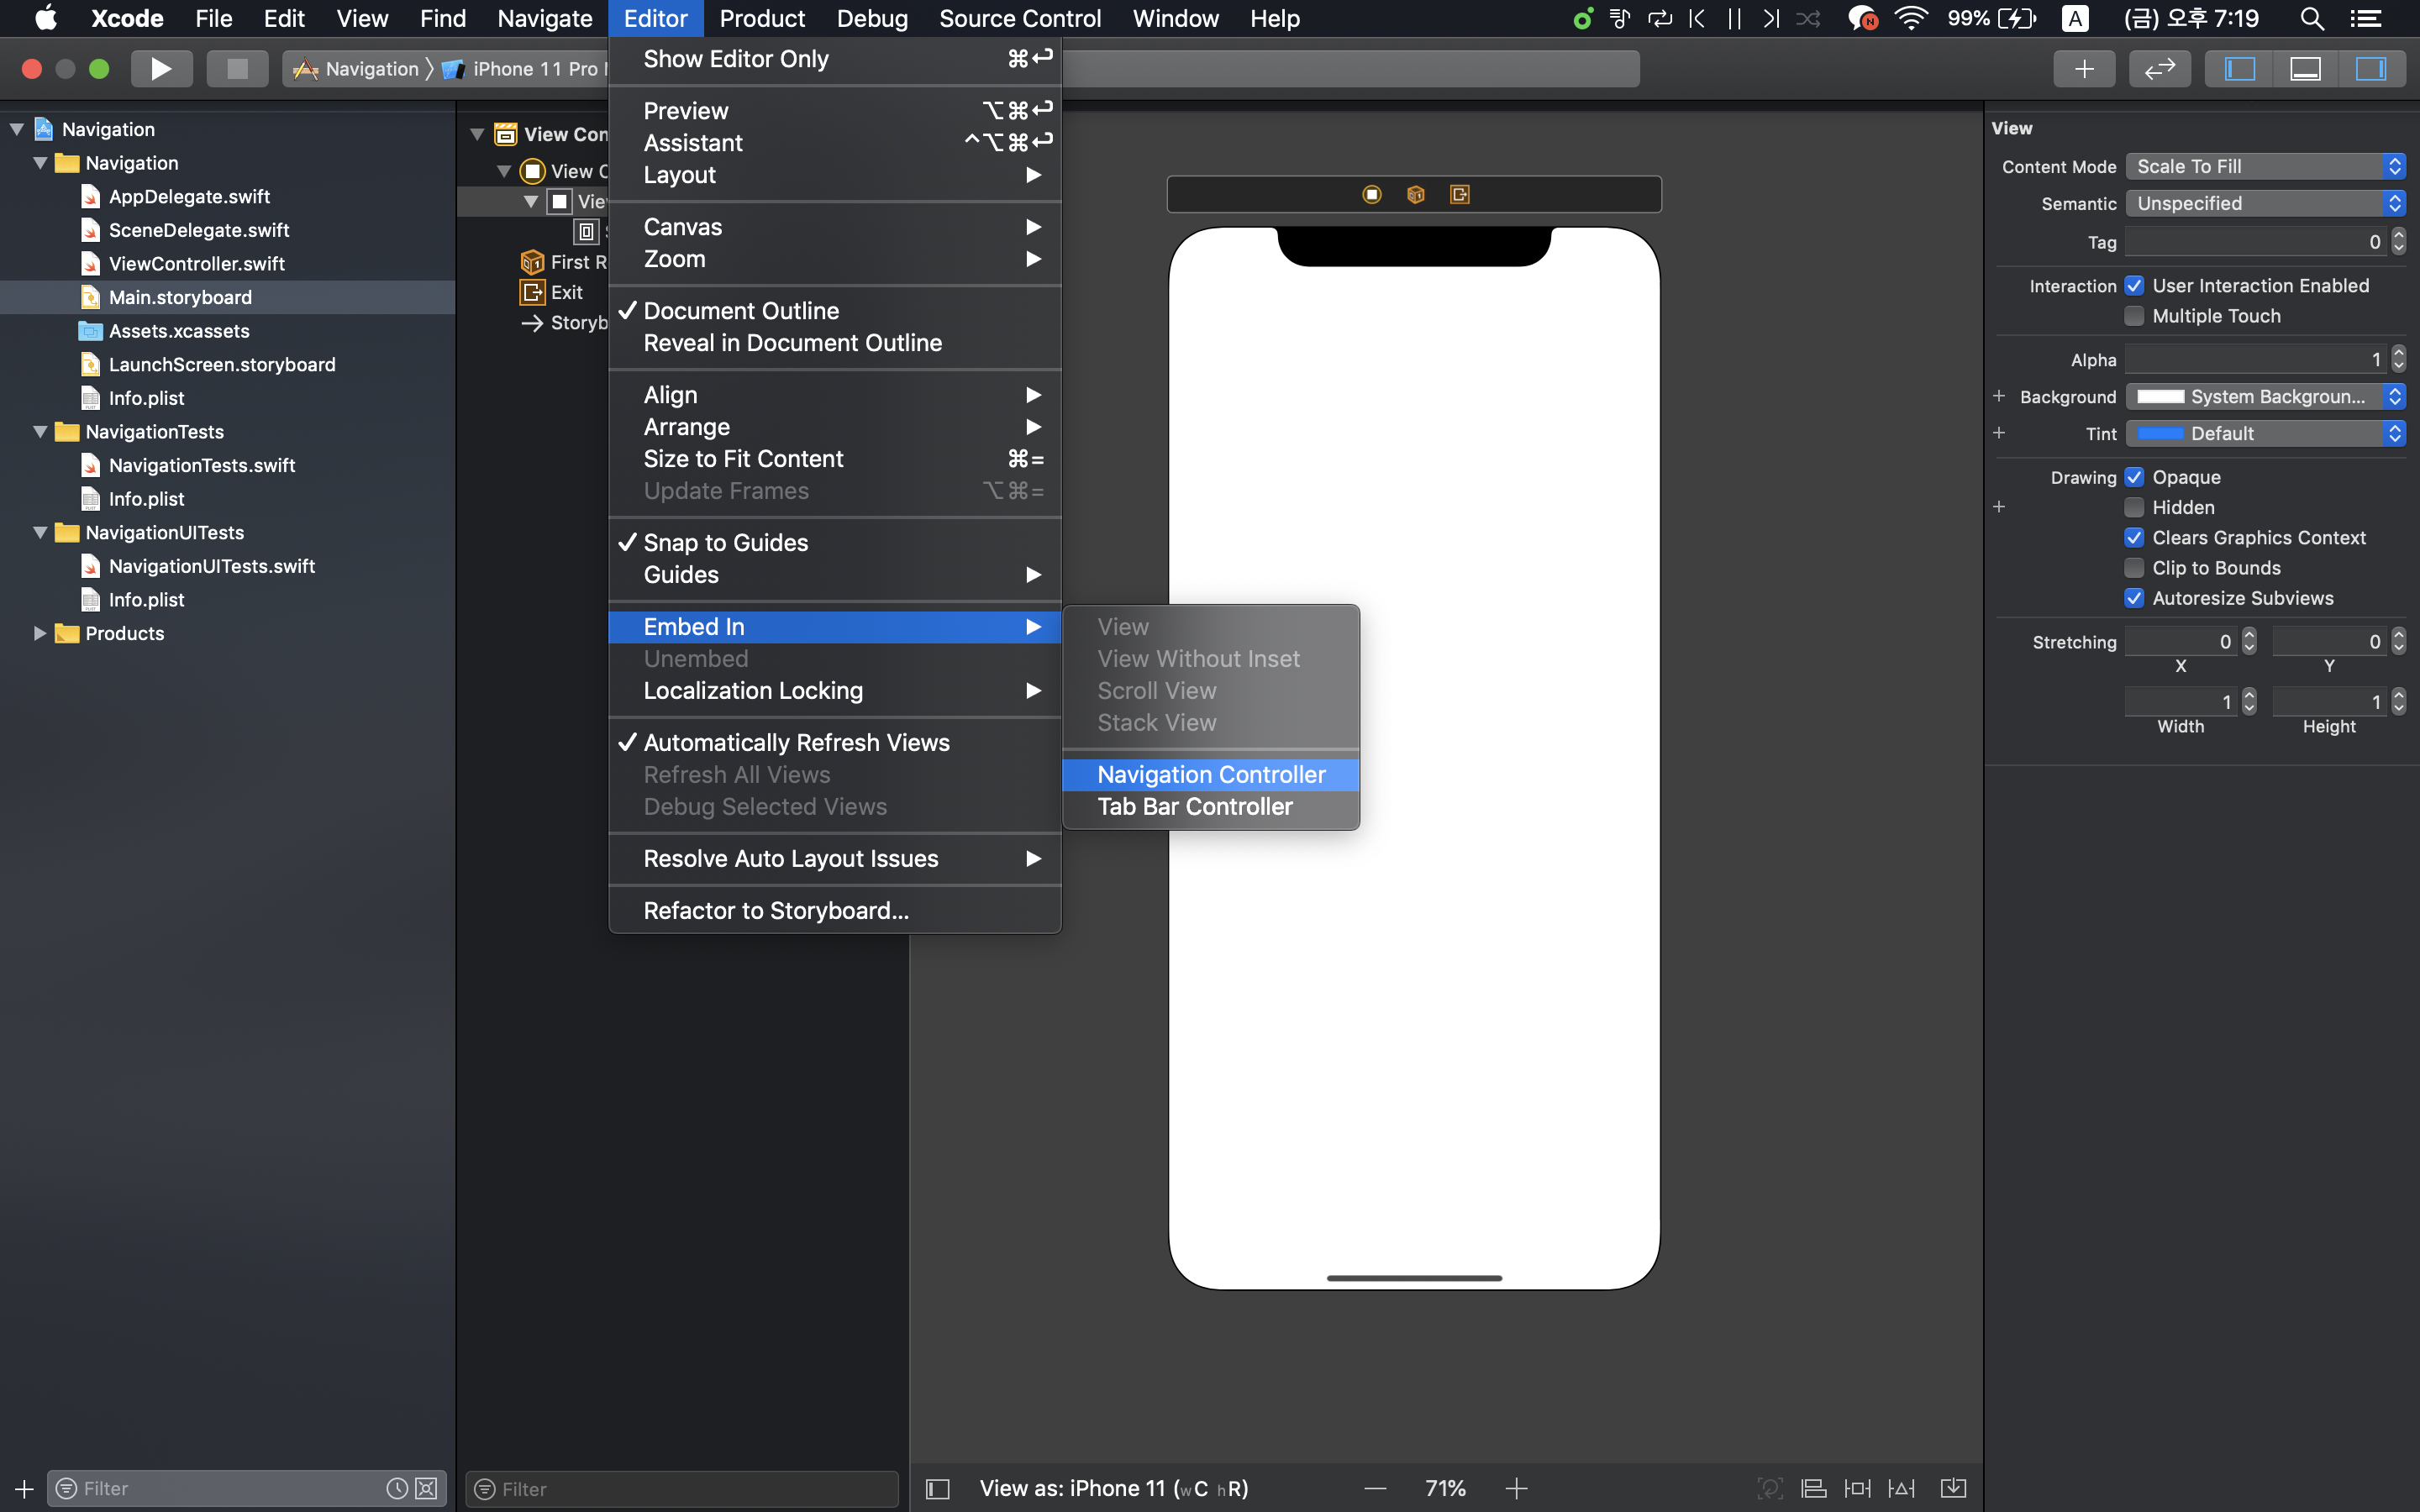The width and height of the screenshot is (2420, 1512).
Task: Toggle the document outline button
Action: point(937,1489)
